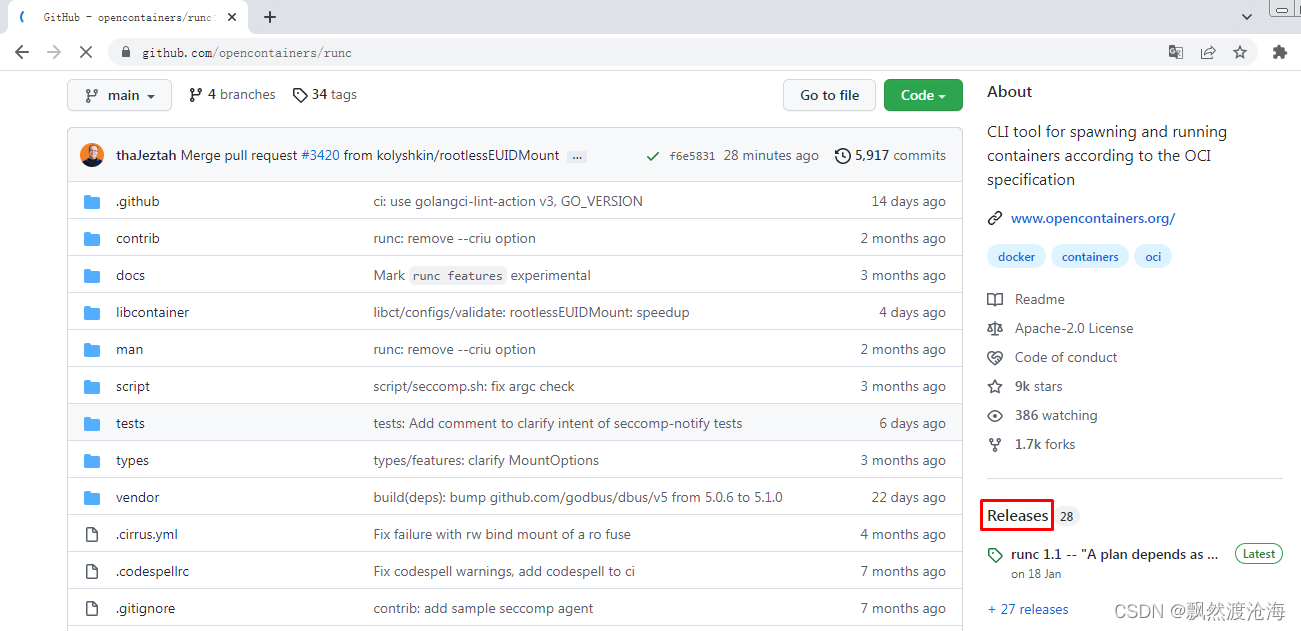
Task: Open www.opencontainers.org link
Action: point(1093,218)
